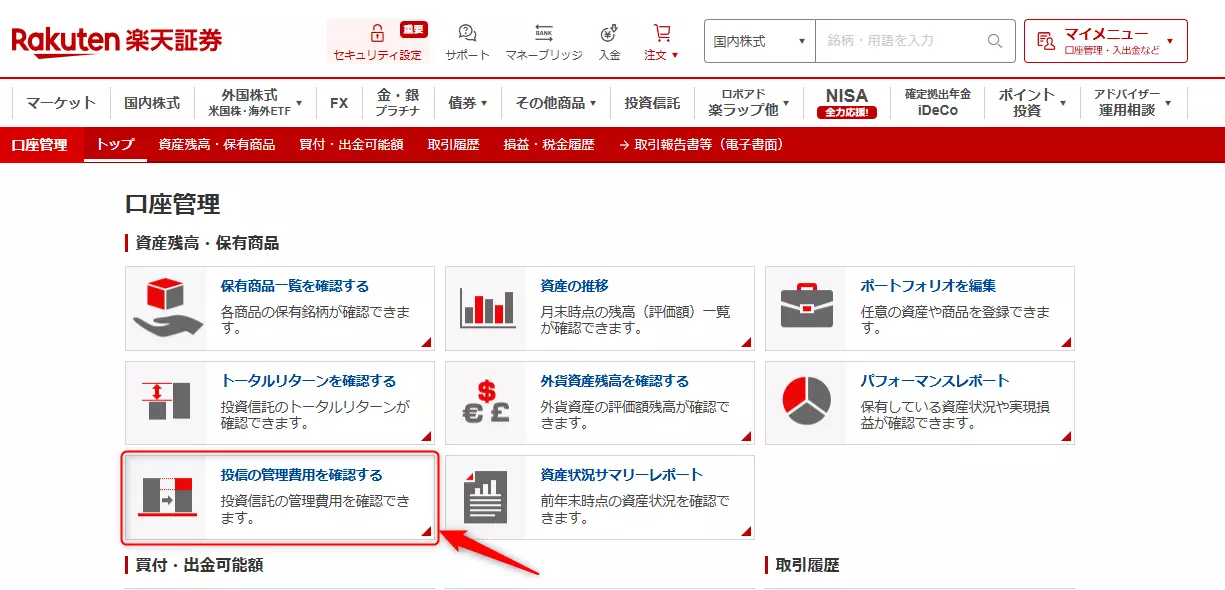Open the 資産の推移 link
The height and width of the screenshot is (590, 1225).
[575, 286]
